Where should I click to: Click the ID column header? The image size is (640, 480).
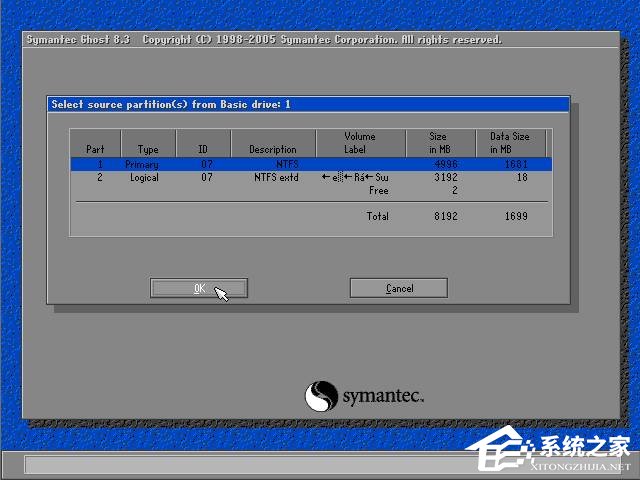pos(203,143)
